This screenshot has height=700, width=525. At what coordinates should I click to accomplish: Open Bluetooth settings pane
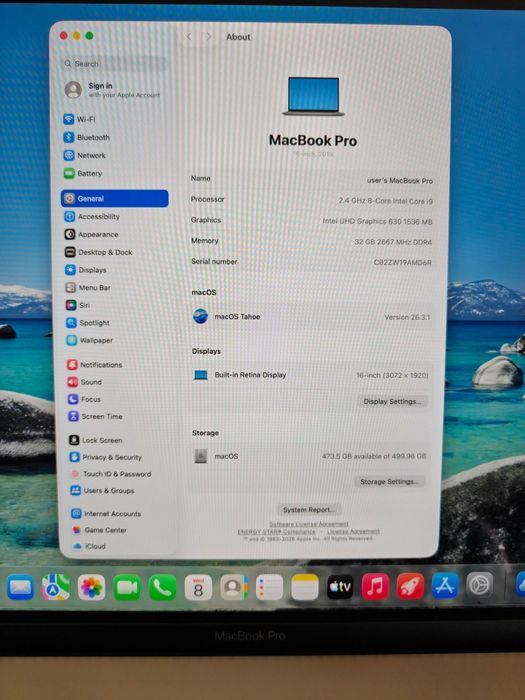pyautogui.click(x=87, y=137)
